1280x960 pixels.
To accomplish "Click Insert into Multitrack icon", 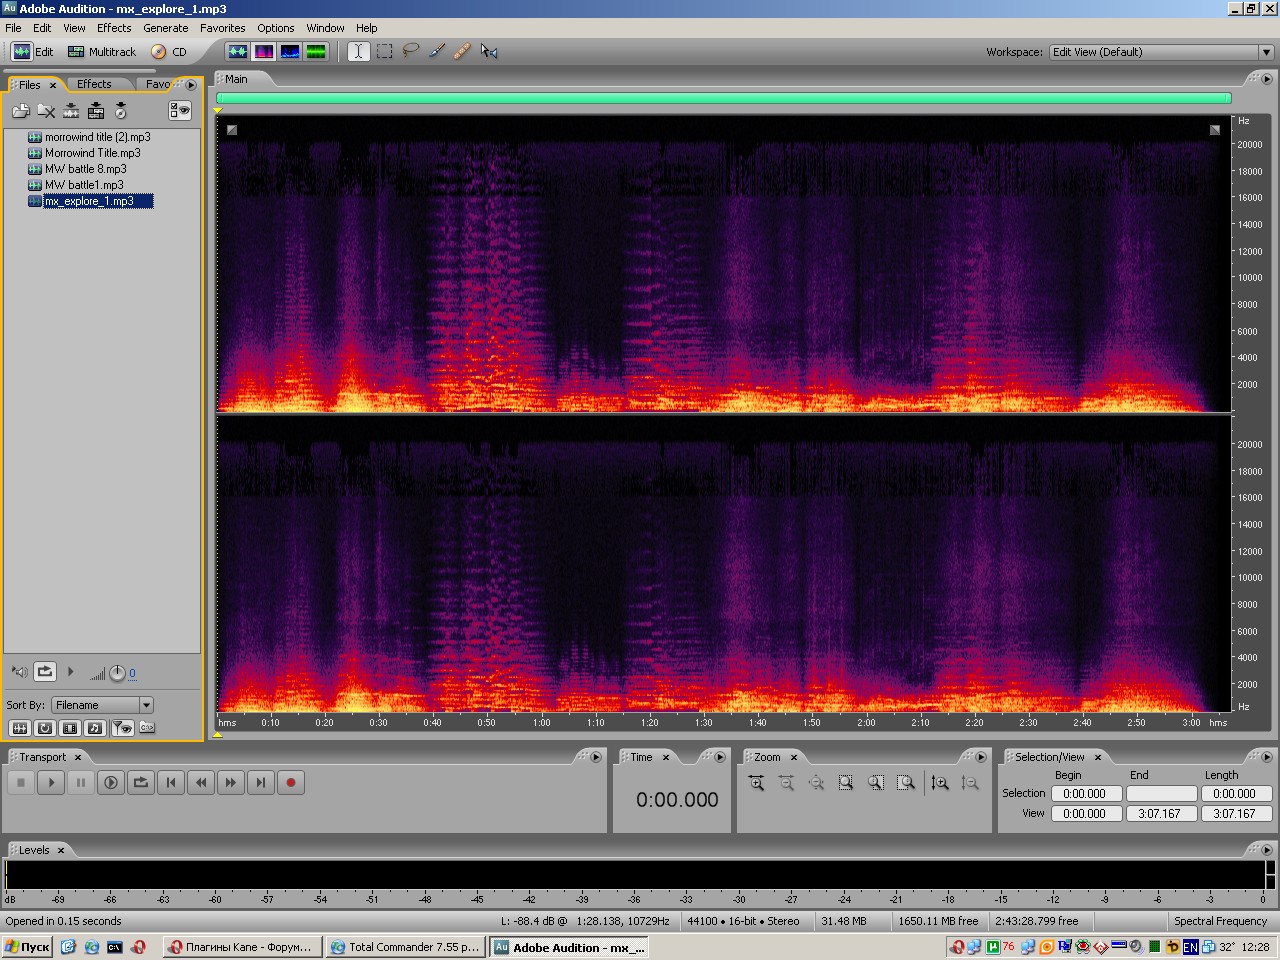I will pyautogui.click(x=96, y=111).
